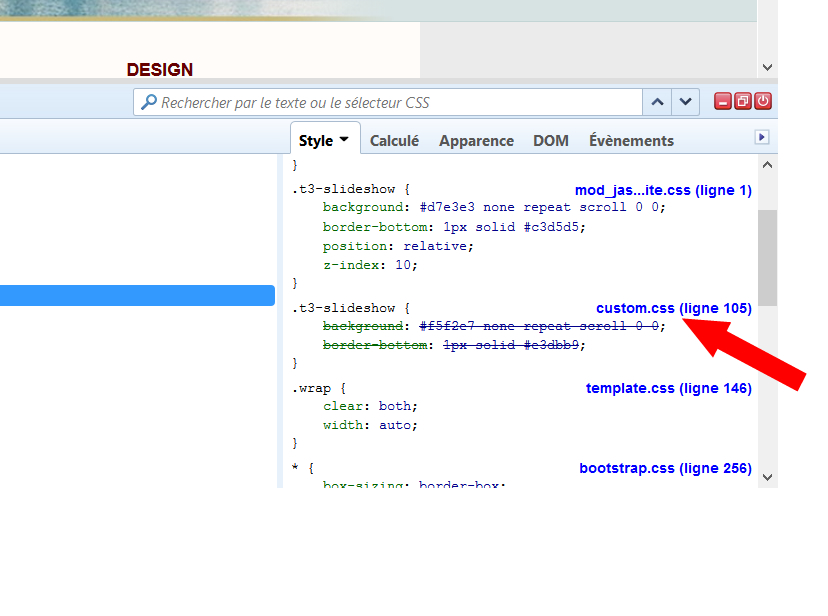Open template.css (ligne 146) source link
Image resolution: width=828 pixels, height=616 pixels.
tap(668, 388)
